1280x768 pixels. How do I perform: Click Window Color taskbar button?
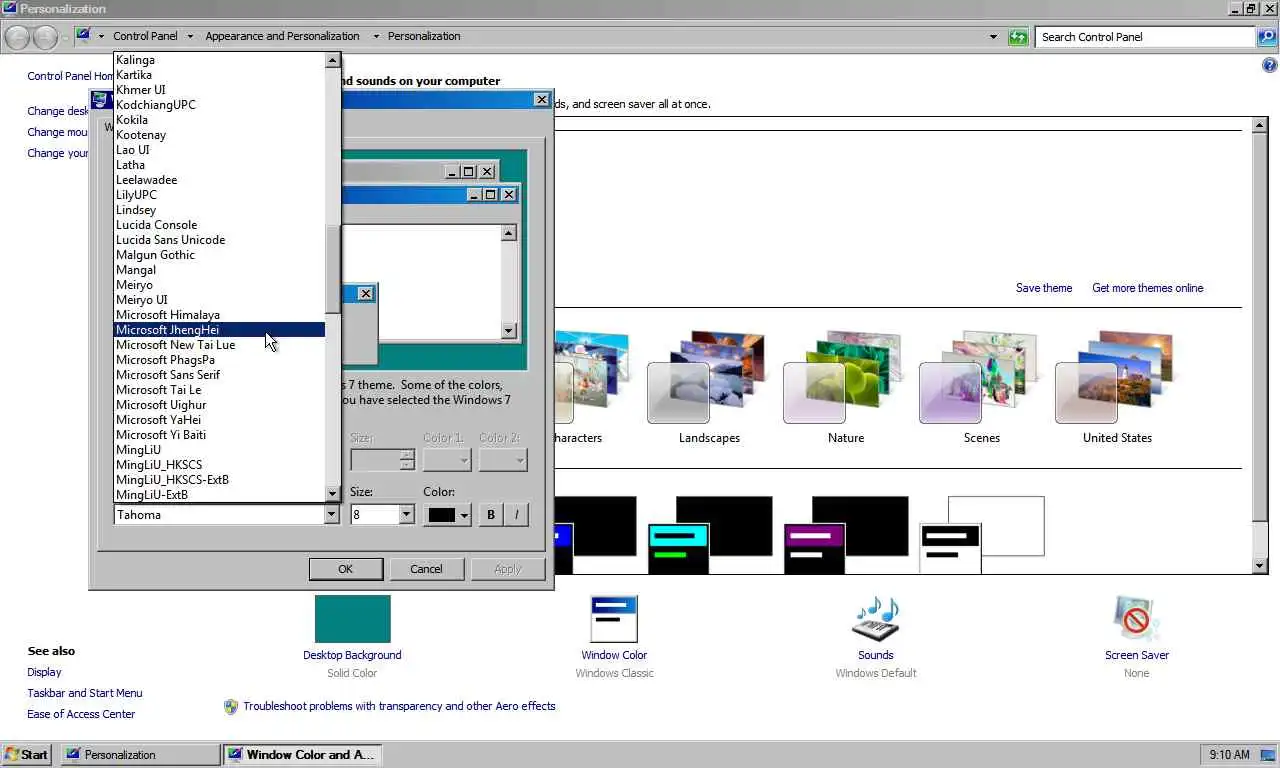coord(302,755)
